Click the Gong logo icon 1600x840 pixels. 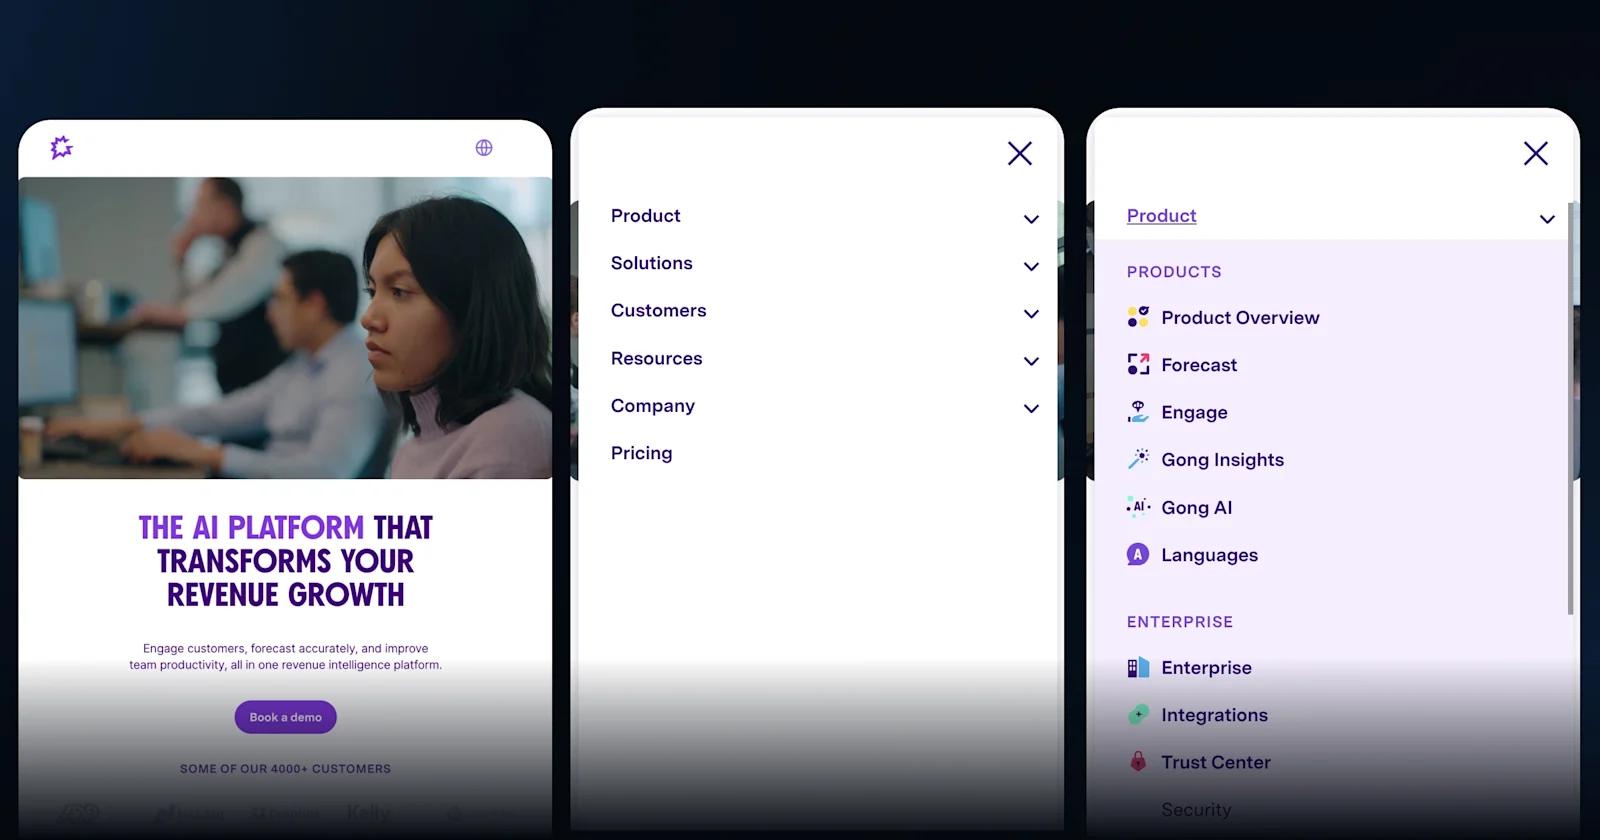(62, 148)
